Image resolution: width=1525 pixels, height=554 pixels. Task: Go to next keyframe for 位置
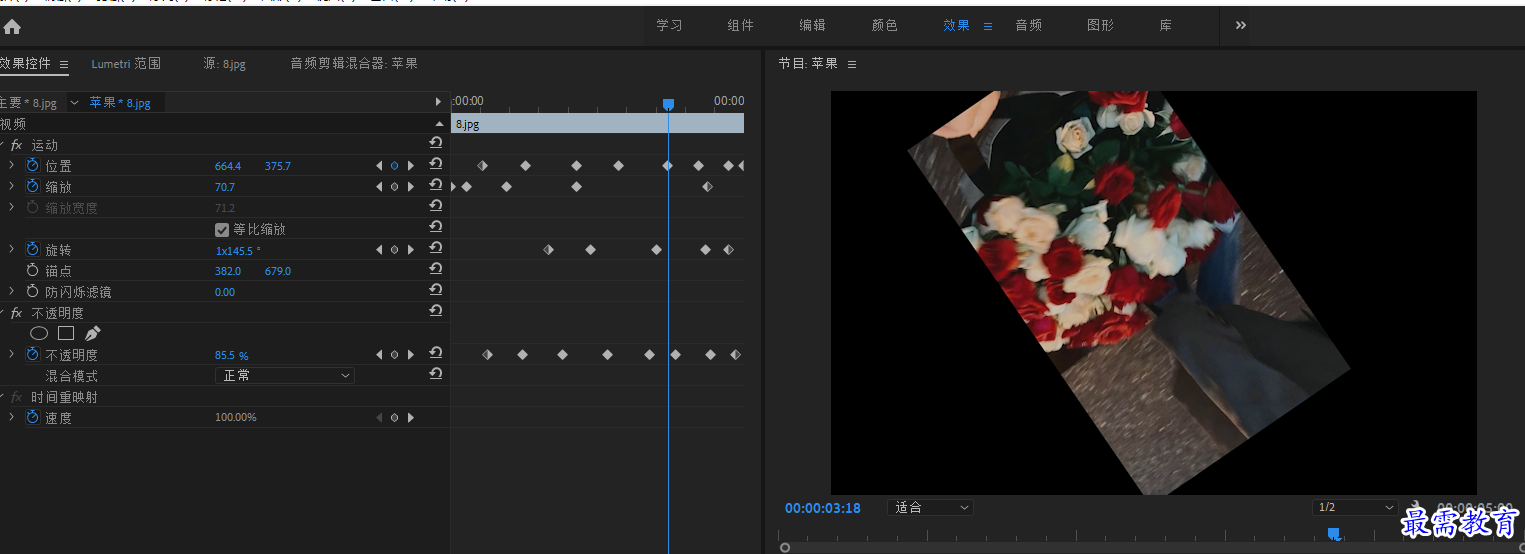[410, 165]
